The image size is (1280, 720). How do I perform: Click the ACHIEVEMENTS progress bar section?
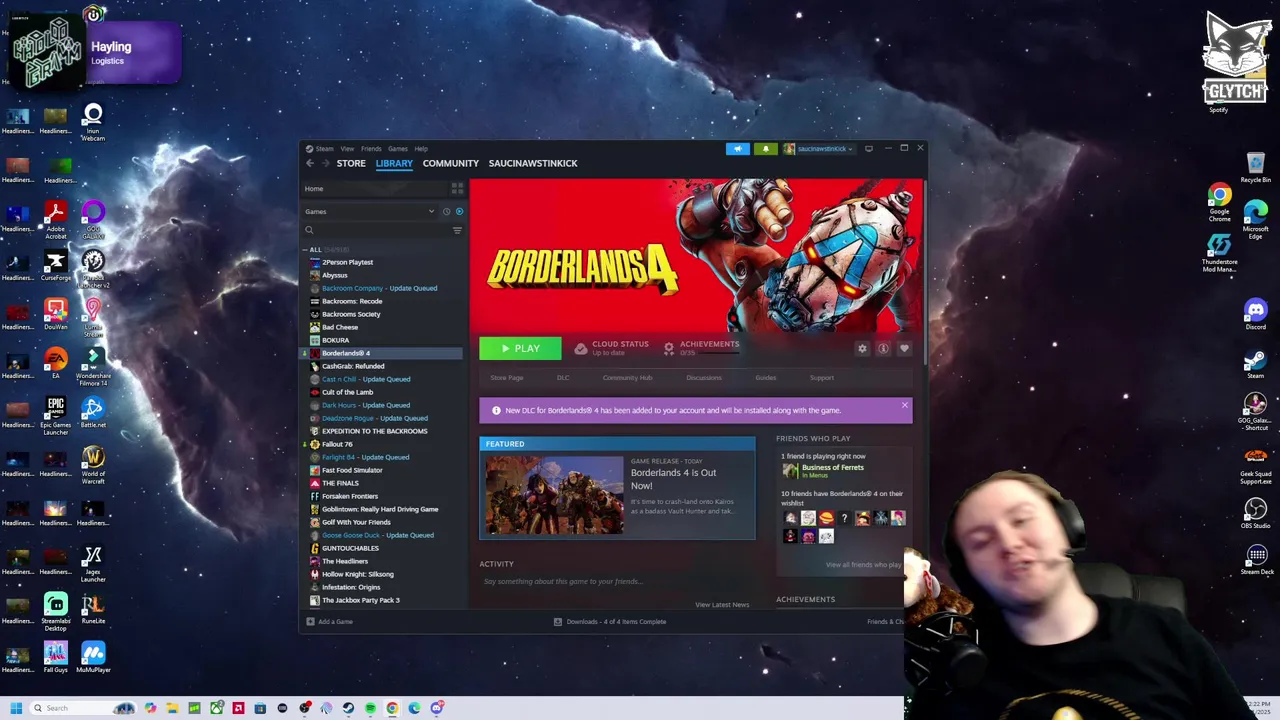[x=702, y=348]
